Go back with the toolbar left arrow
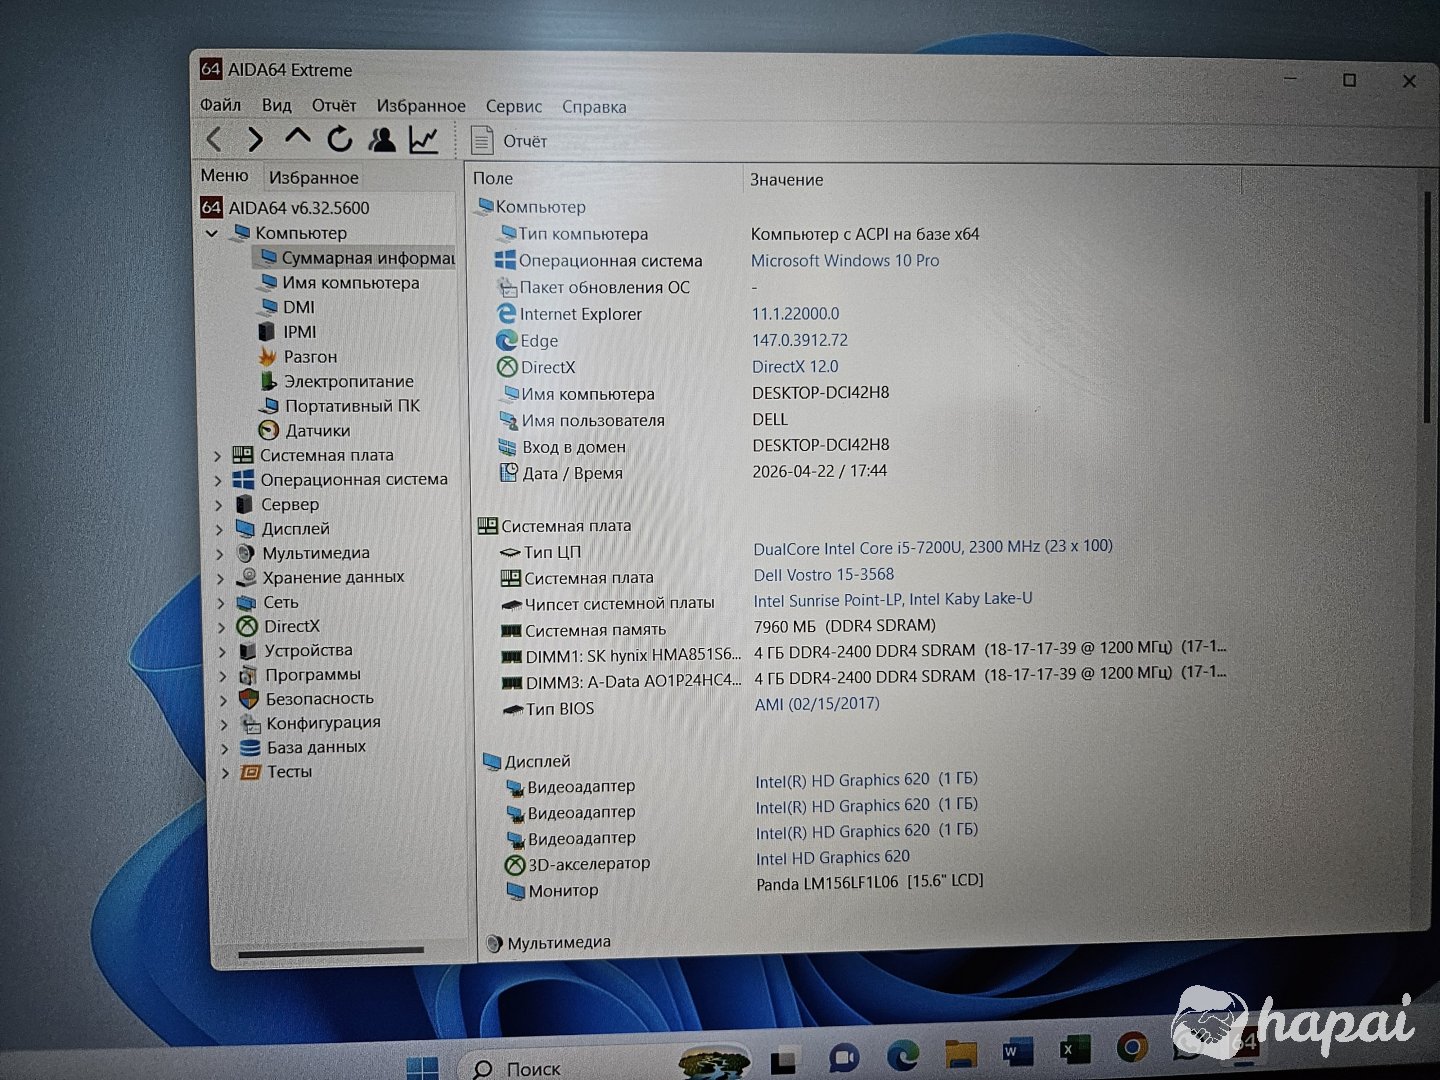Image resolution: width=1440 pixels, height=1080 pixels. coord(214,139)
